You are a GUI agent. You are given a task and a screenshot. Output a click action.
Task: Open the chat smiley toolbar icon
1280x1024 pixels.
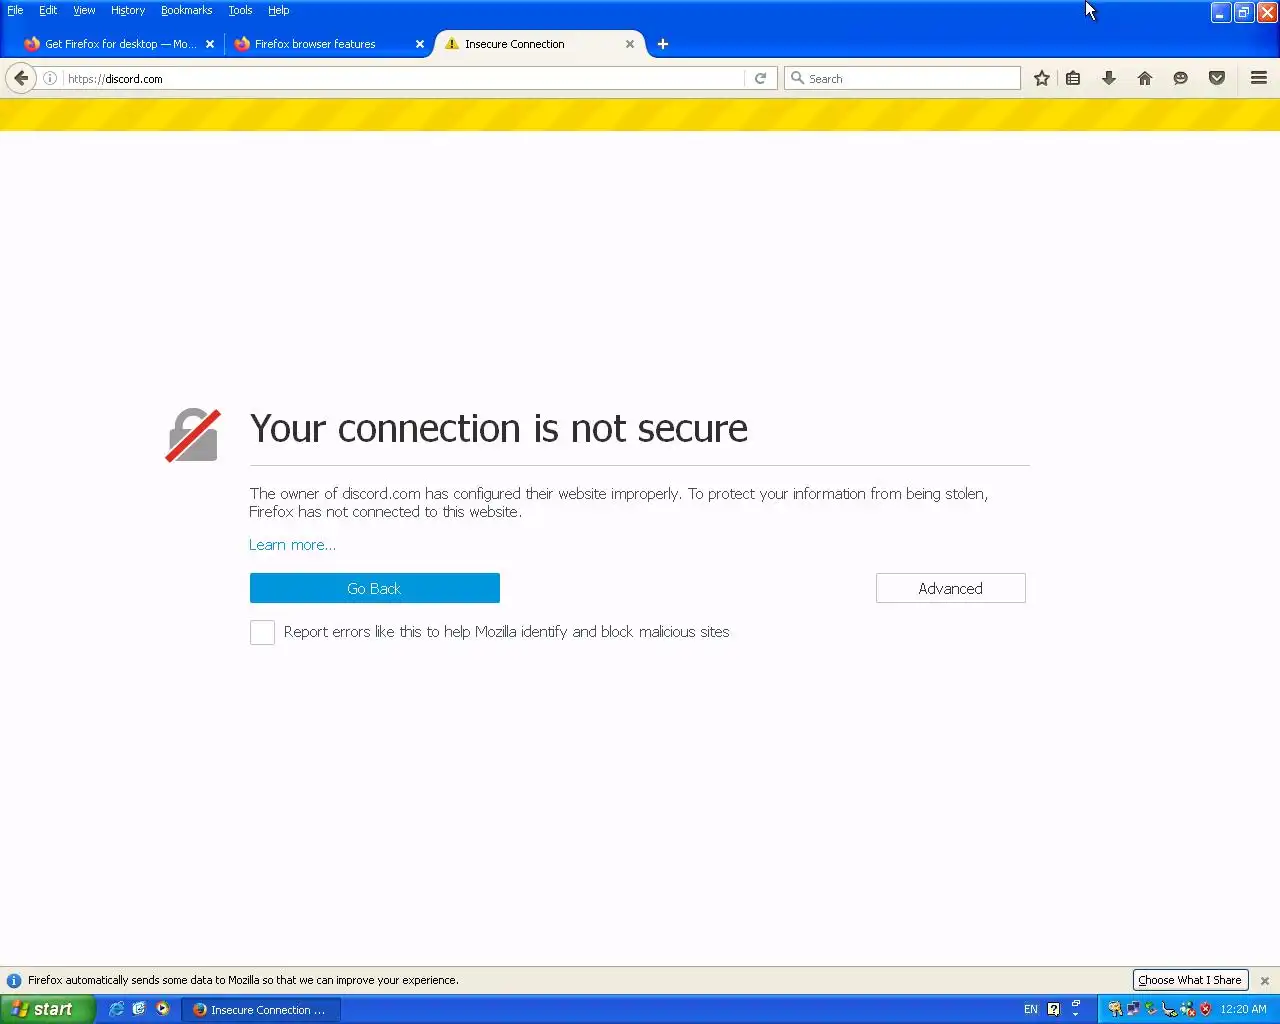(1181, 78)
